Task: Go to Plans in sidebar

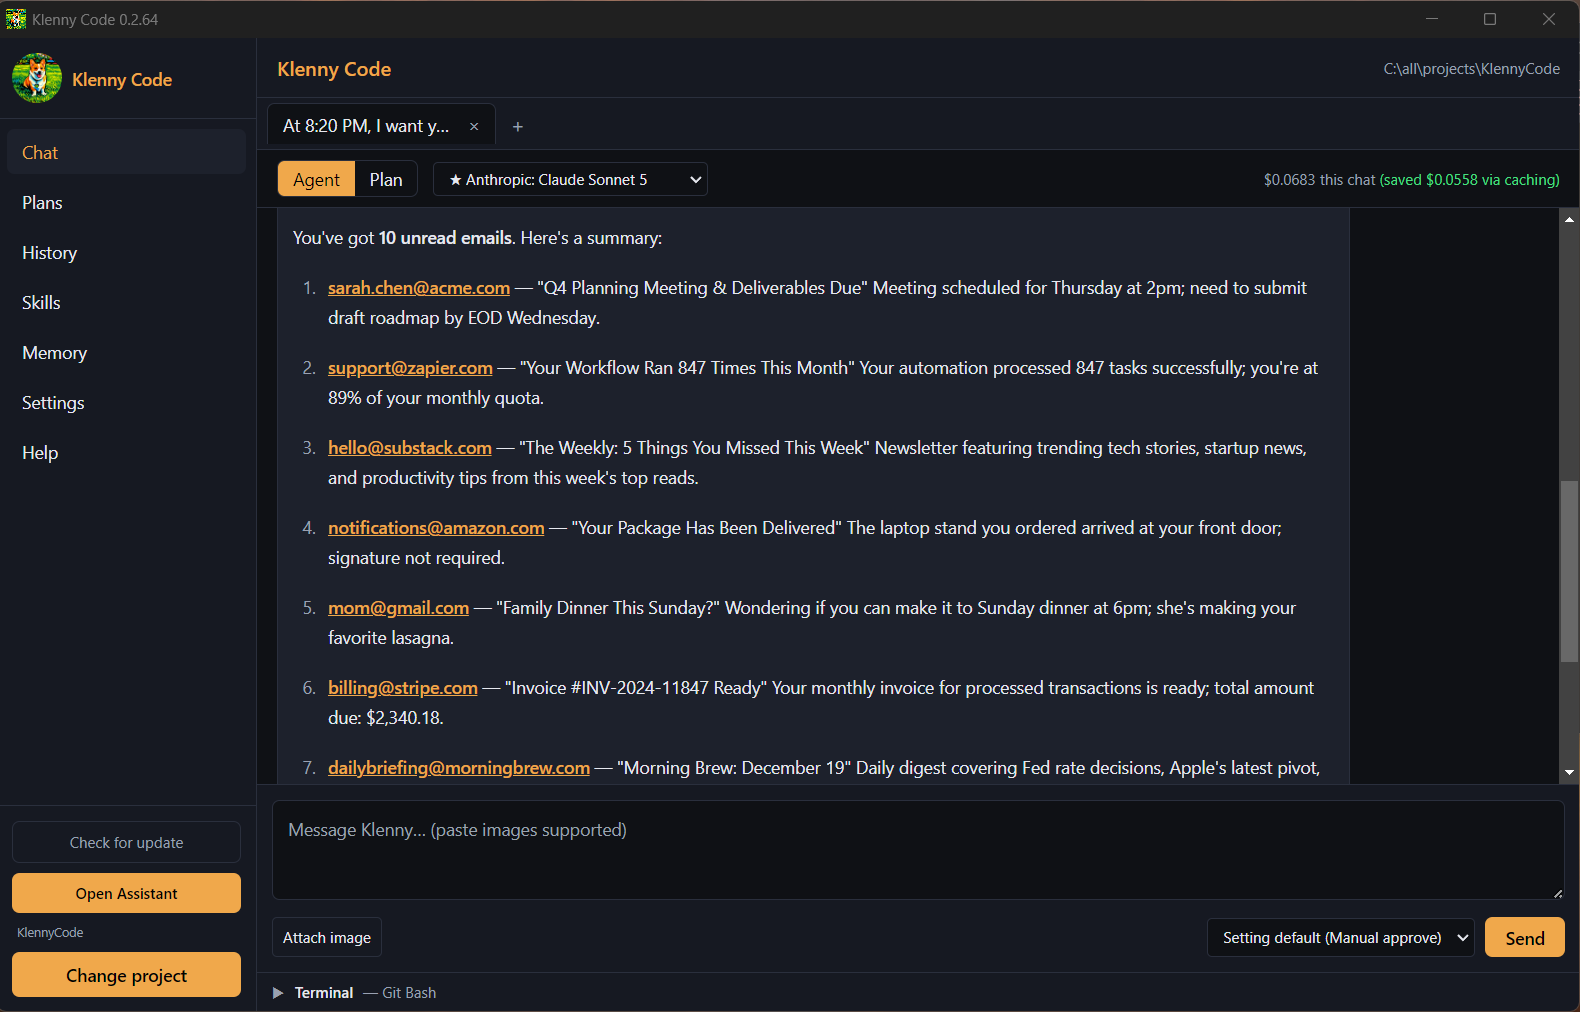Action: click(x=126, y=203)
